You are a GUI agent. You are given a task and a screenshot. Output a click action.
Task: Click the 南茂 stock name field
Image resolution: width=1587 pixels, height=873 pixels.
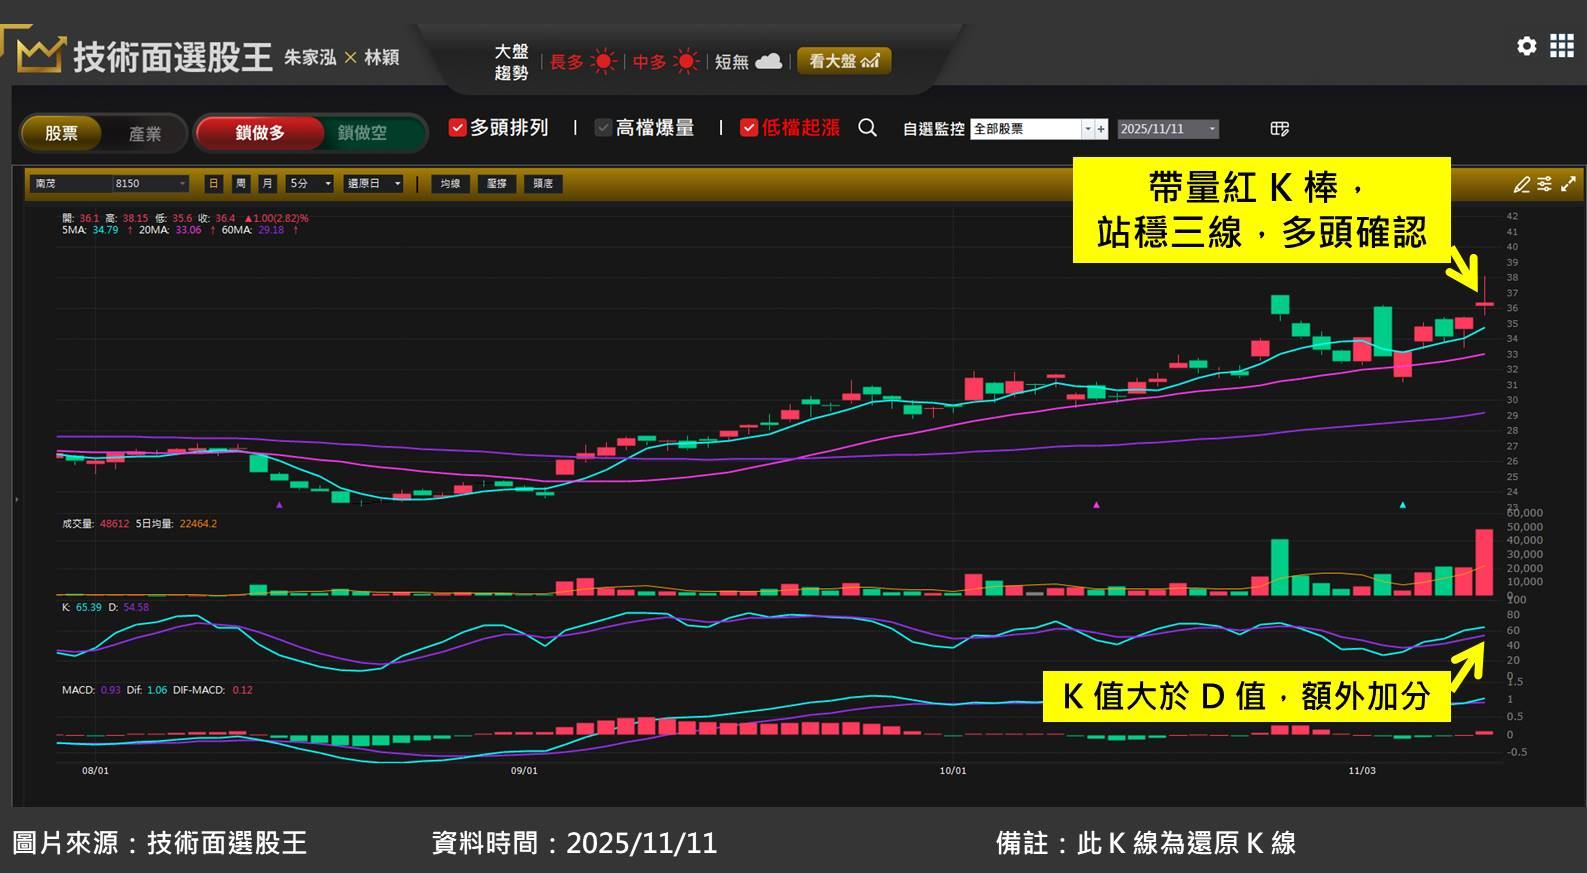[68, 184]
